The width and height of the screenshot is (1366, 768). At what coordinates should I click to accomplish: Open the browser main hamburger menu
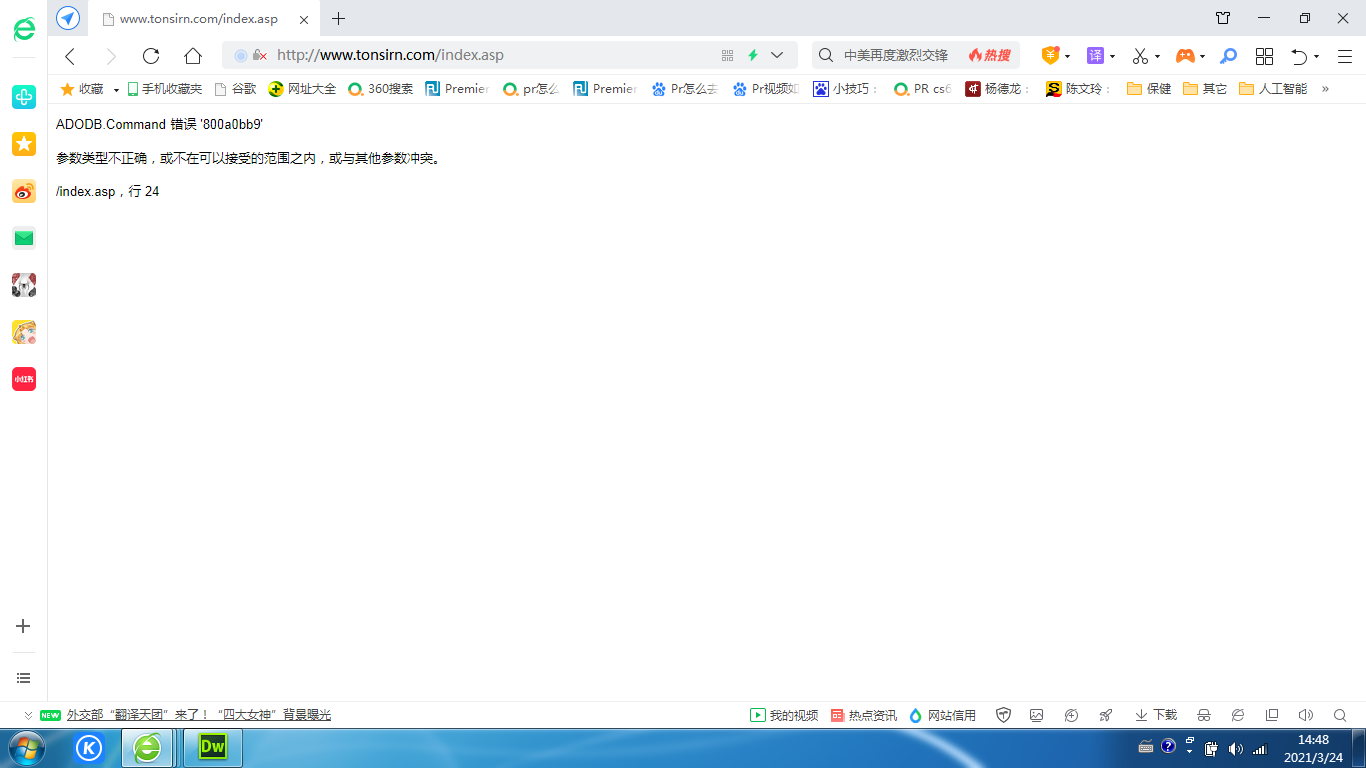coord(1344,56)
